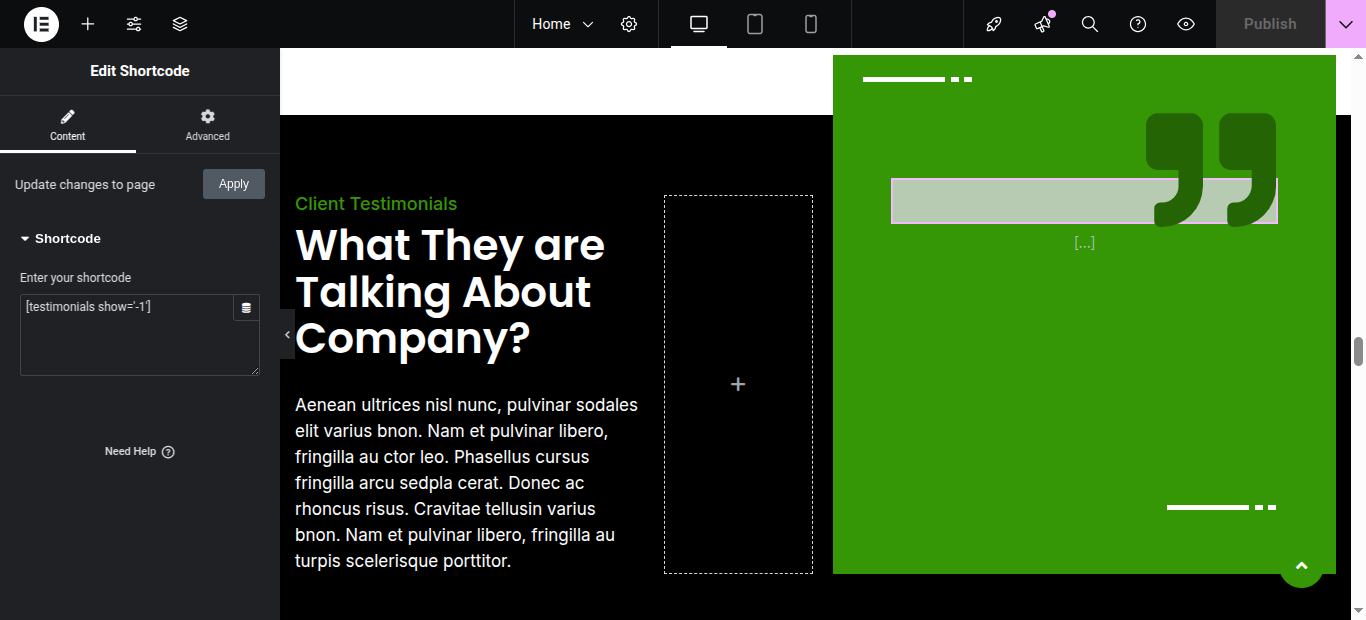The width and height of the screenshot is (1366, 620).
Task: Click the Apply button
Action: click(x=234, y=184)
